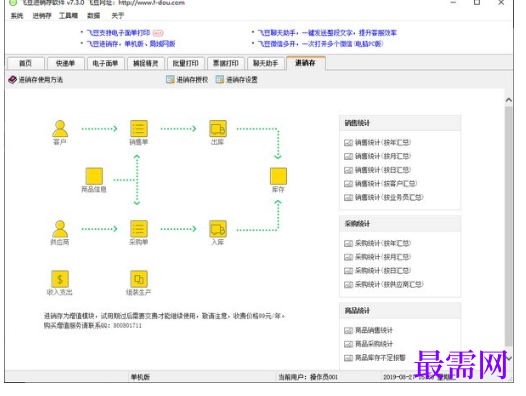Click the 进销存授权 toolbar icon
Screen dimensions: 526x396
[x=170, y=80]
